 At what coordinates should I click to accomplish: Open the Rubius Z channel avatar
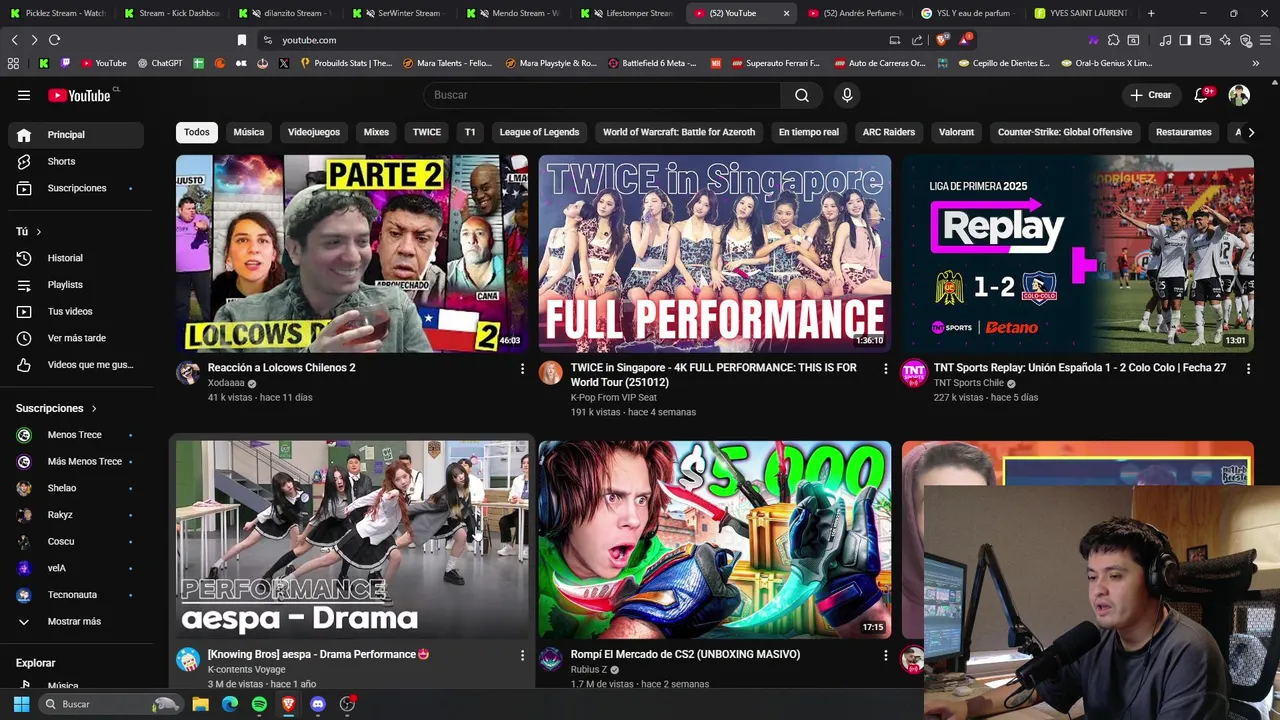point(551,659)
